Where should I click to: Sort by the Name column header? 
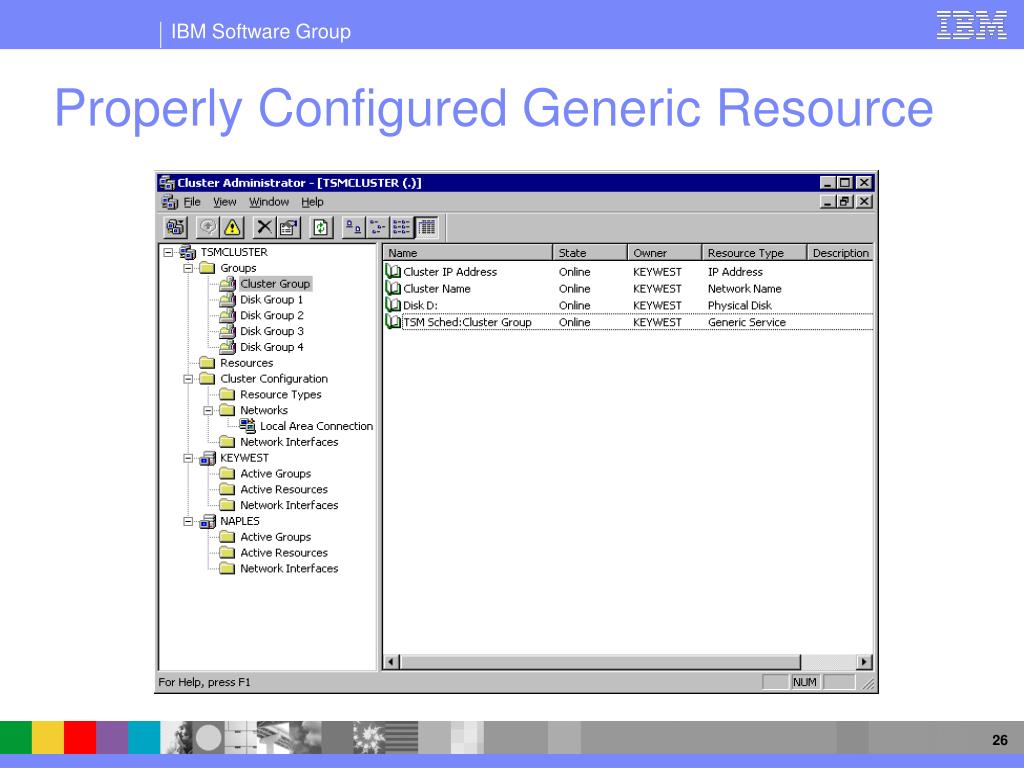point(468,253)
